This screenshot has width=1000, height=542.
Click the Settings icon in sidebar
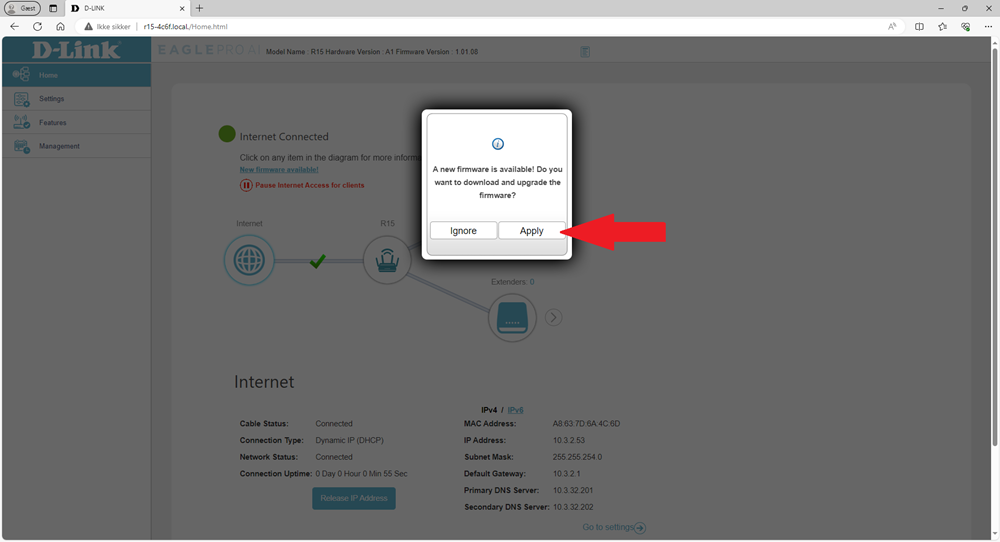point(22,99)
